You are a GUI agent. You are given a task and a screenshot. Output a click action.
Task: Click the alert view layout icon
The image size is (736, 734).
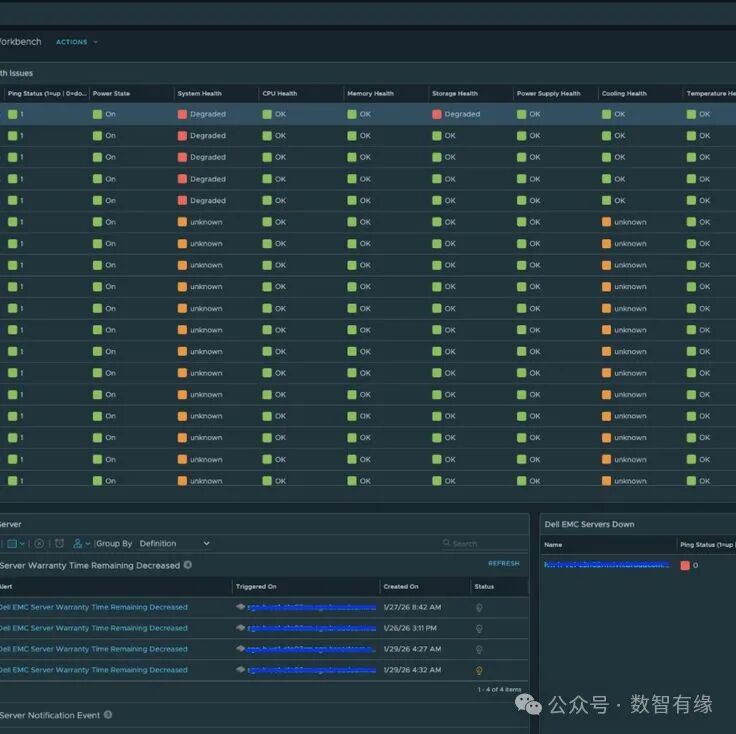14,544
